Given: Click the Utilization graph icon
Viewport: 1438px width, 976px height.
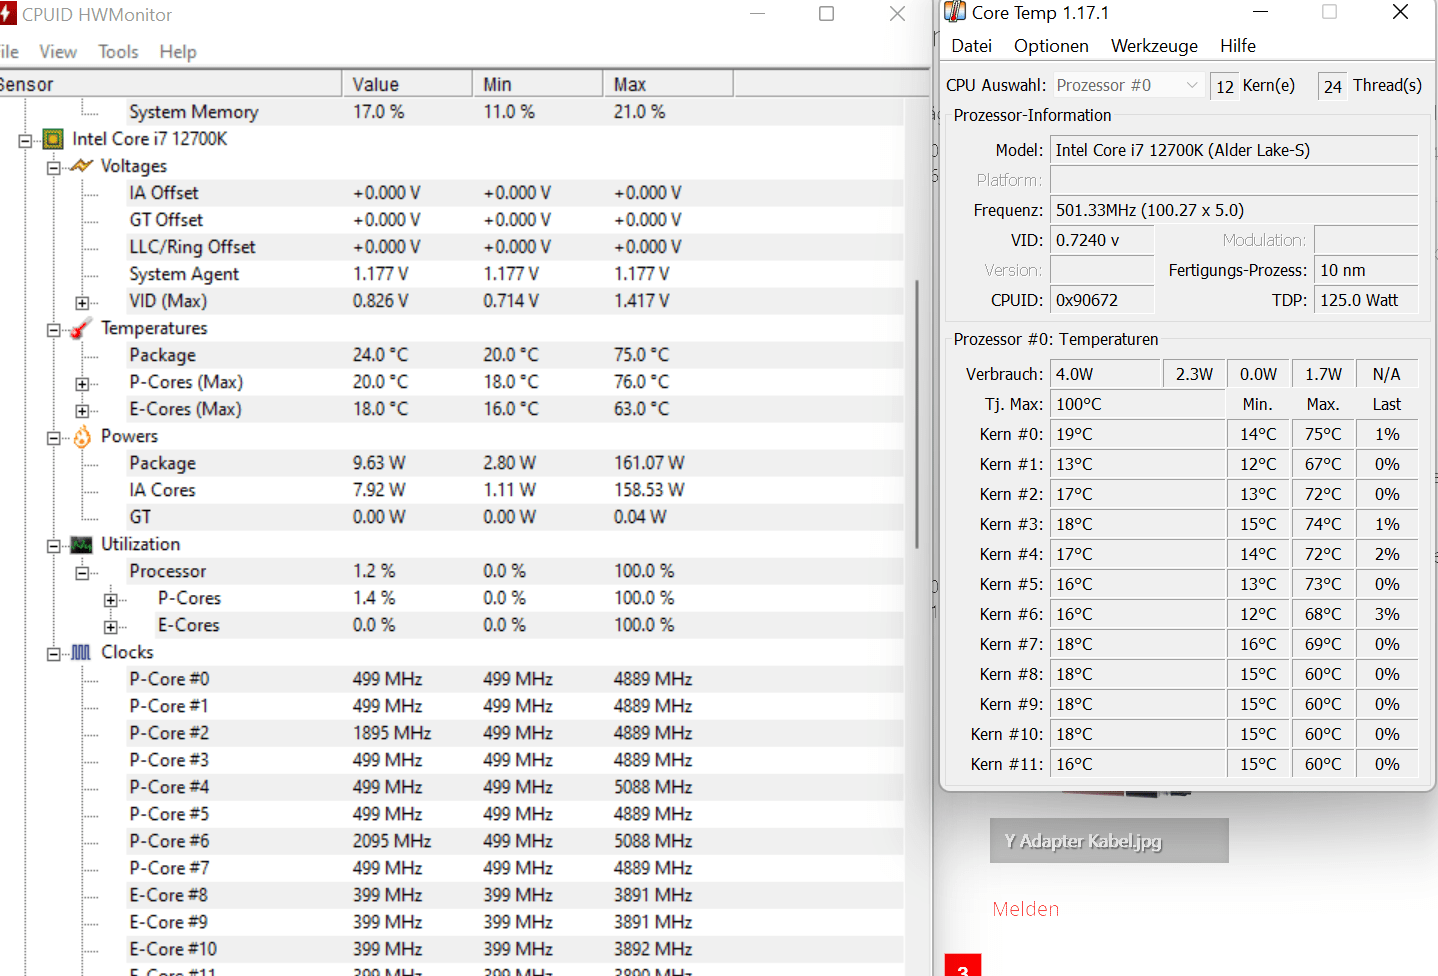Looking at the screenshot, I should pyautogui.click(x=81, y=545).
